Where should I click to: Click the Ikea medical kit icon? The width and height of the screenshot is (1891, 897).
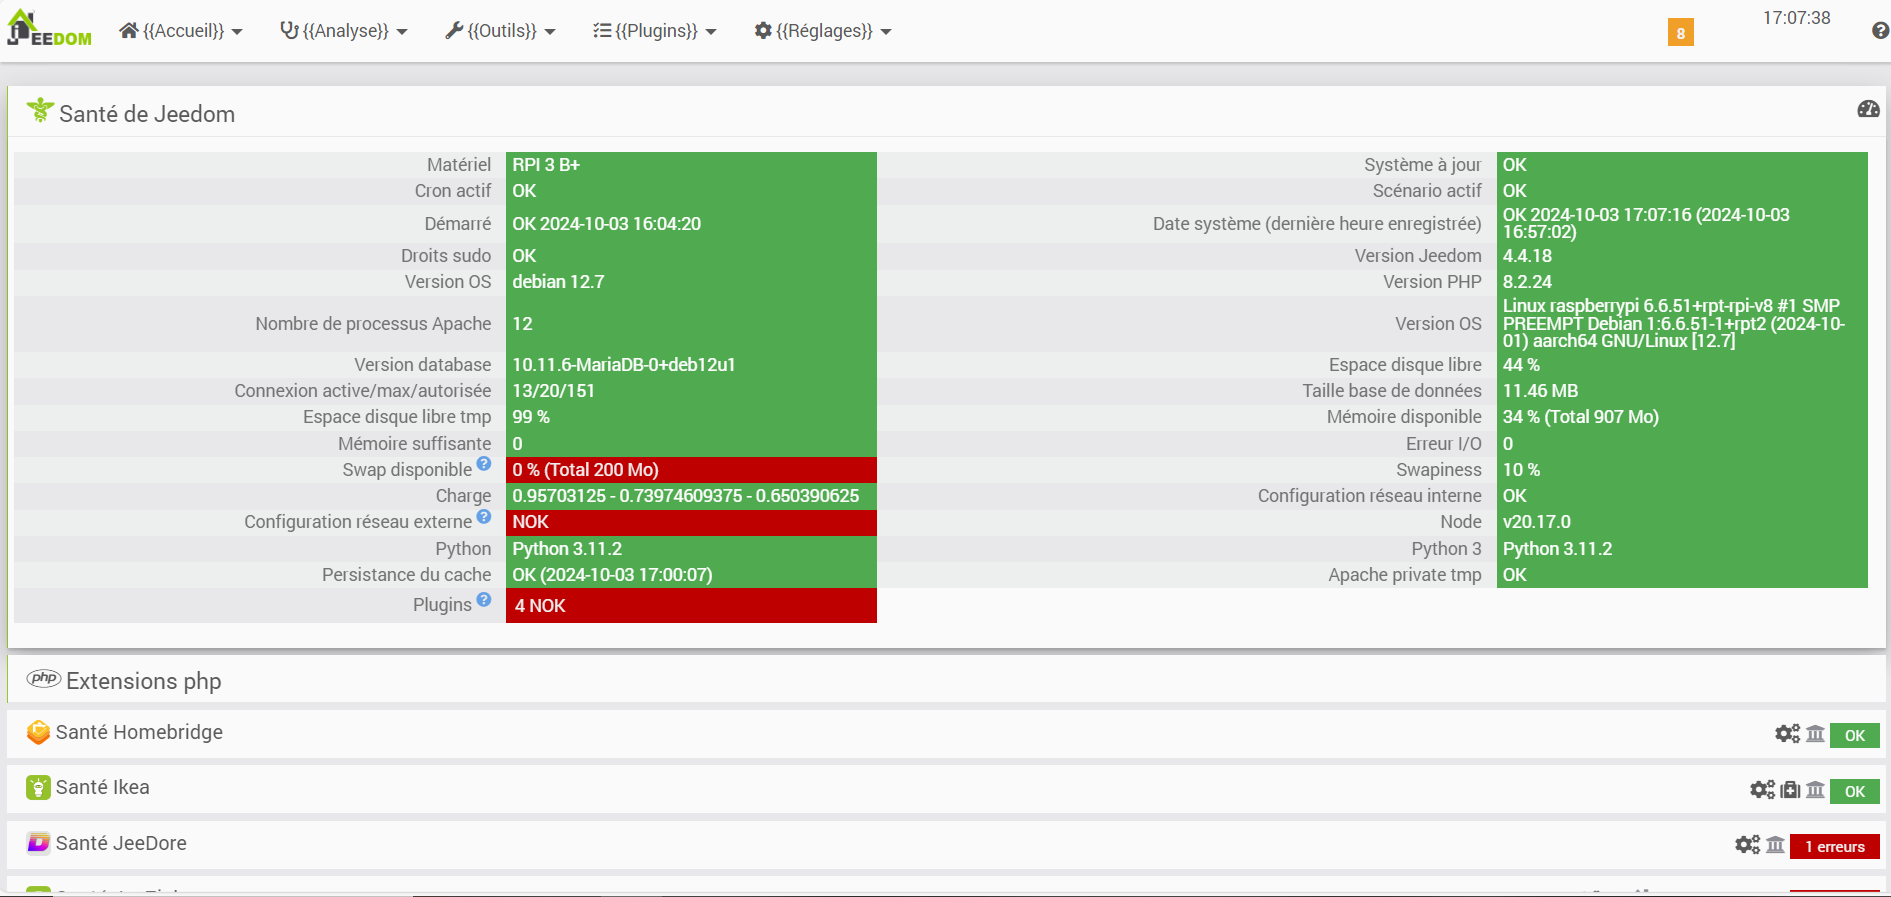(1790, 791)
